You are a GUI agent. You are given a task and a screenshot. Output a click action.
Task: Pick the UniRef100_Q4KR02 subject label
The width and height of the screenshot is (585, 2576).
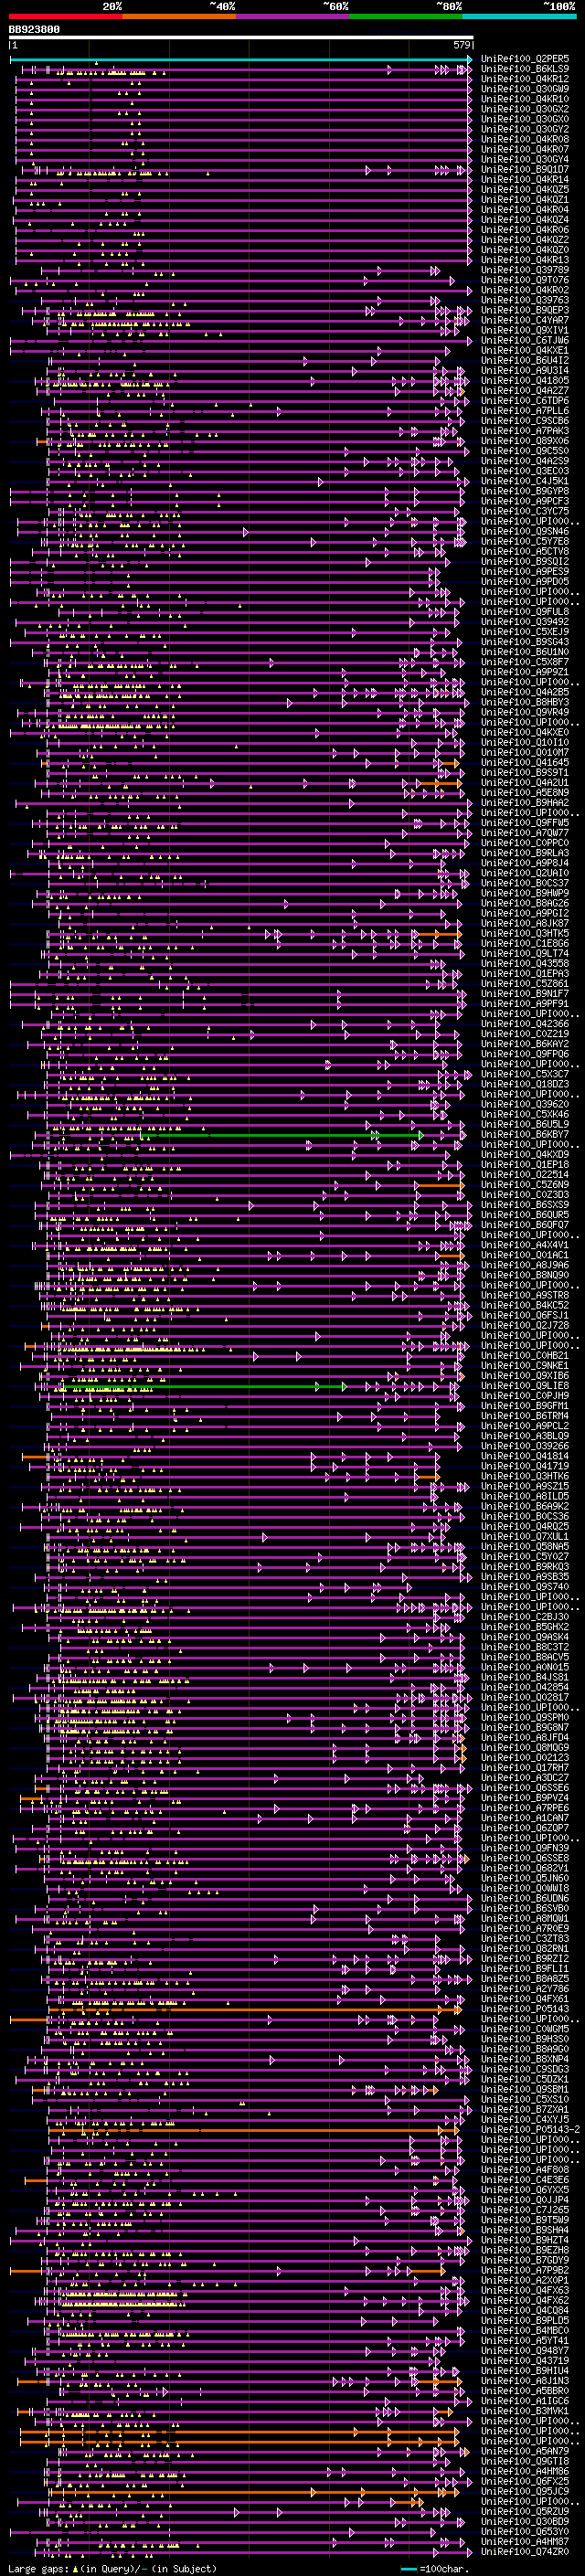tap(525, 290)
